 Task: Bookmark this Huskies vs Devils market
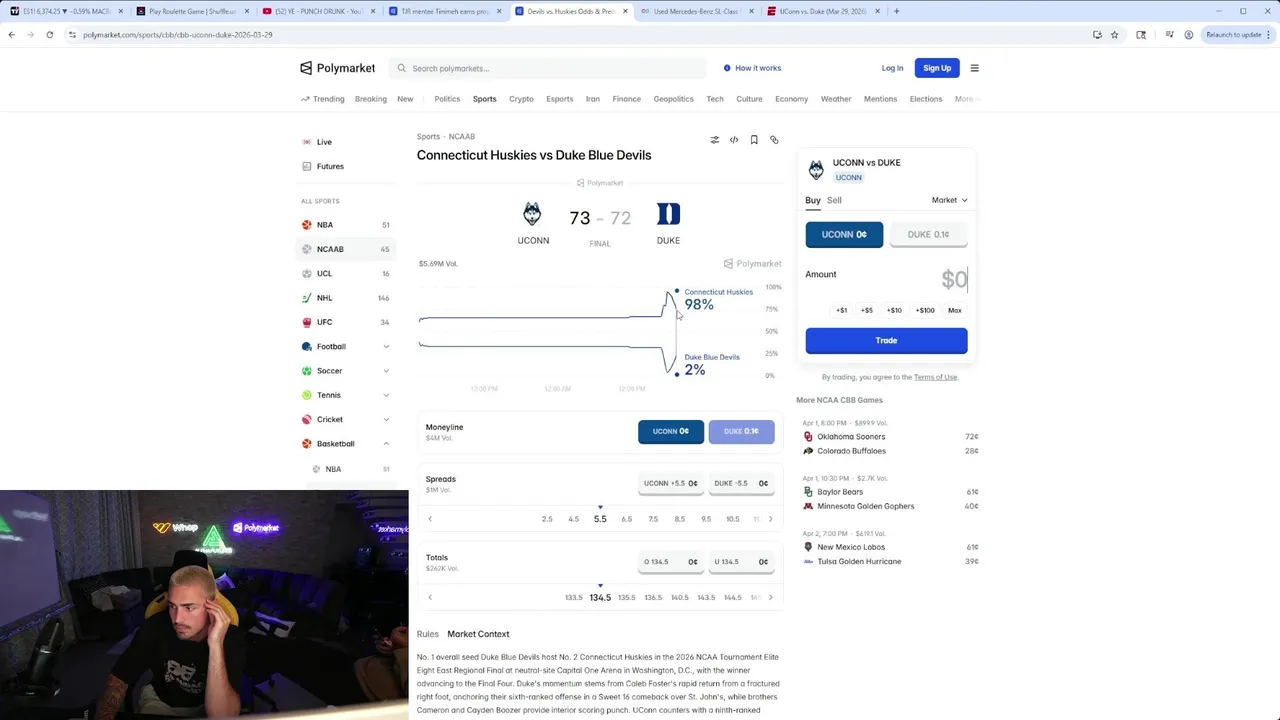(754, 140)
